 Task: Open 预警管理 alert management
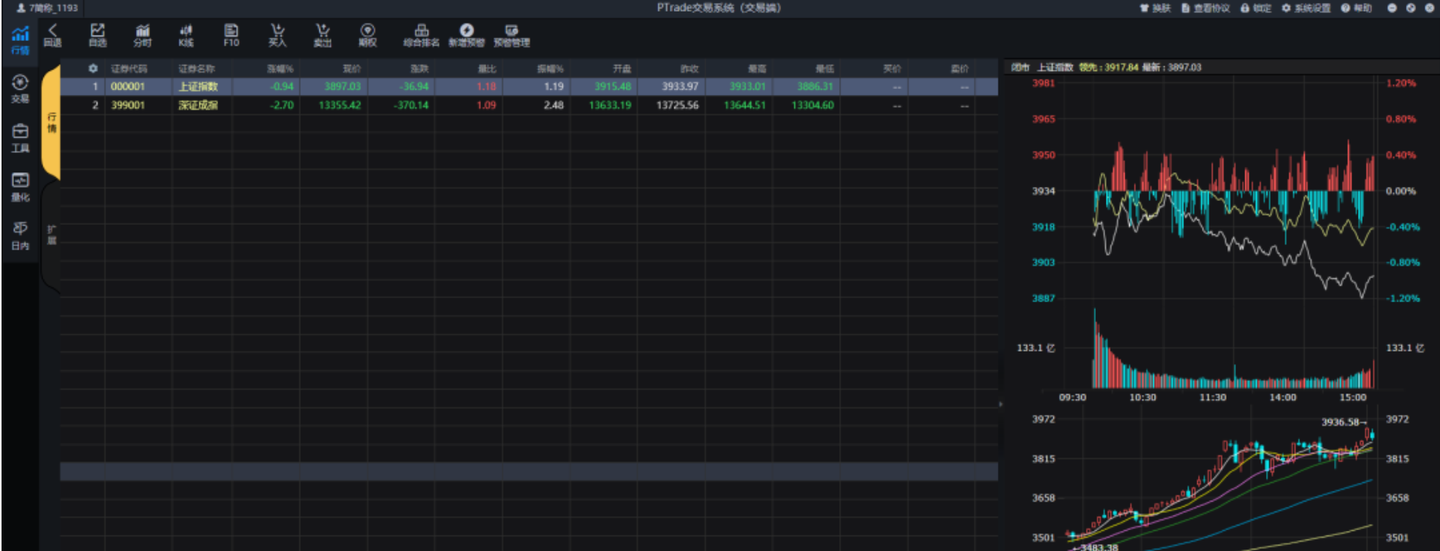511,35
